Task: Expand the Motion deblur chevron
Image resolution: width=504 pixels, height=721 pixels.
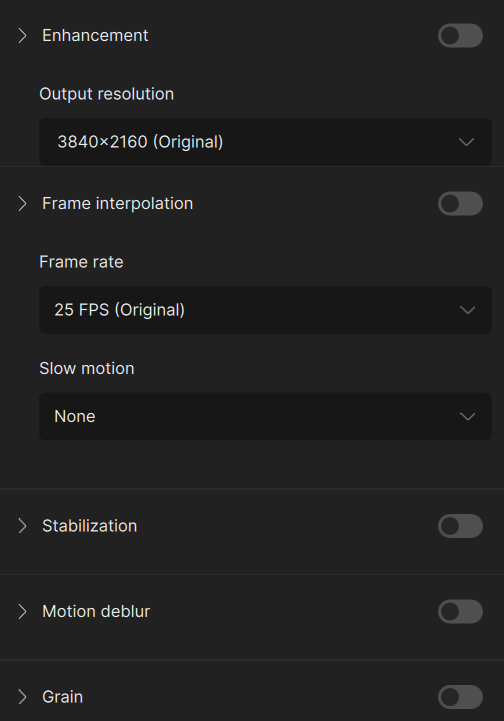Action: pyautogui.click(x=22, y=612)
